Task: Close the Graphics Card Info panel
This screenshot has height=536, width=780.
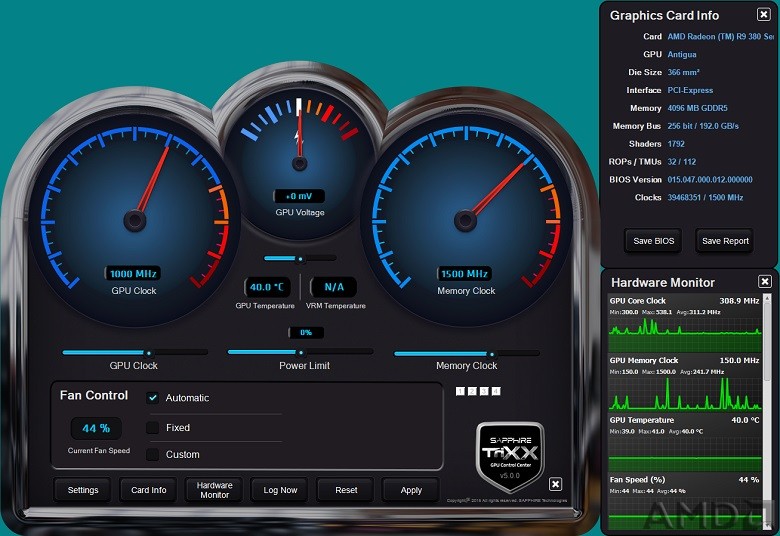Action: coord(764,14)
